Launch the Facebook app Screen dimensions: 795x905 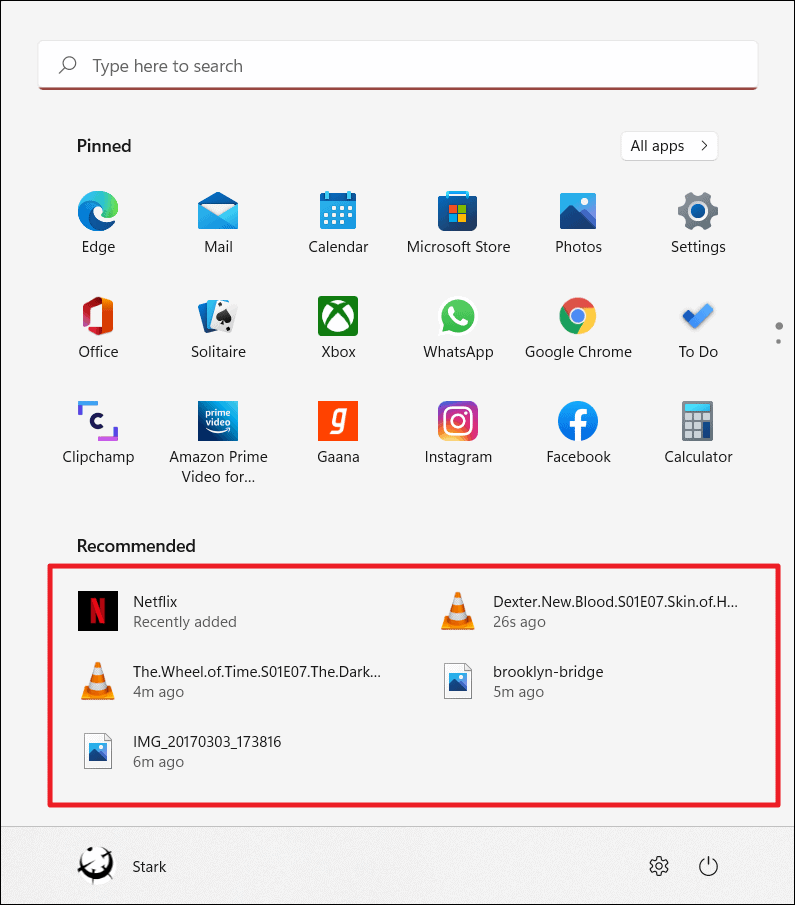[578, 432]
